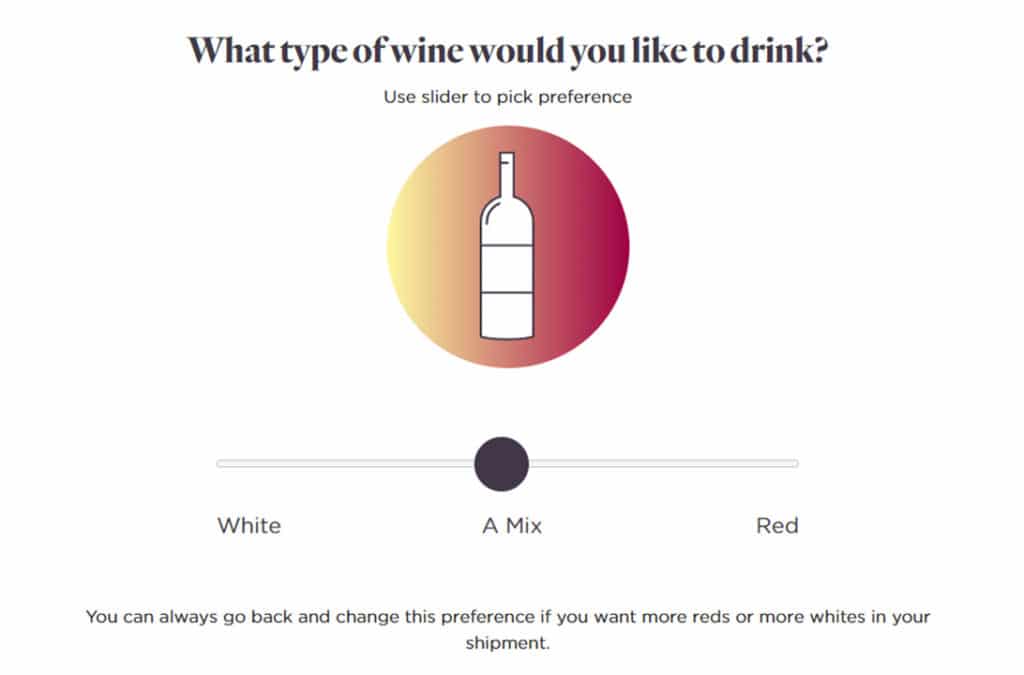The height and width of the screenshot is (675, 1024).
Task: Click the bottom section of the bottle
Action: tap(507, 315)
